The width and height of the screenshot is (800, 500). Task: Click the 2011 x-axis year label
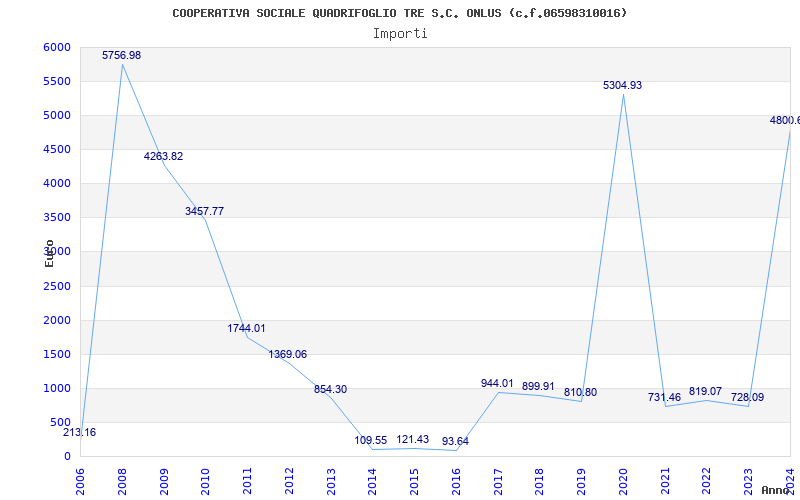click(x=247, y=481)
